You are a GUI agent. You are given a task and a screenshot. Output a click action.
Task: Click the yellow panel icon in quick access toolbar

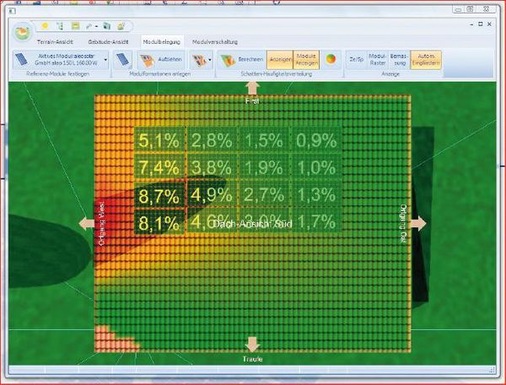pos(75,26)
